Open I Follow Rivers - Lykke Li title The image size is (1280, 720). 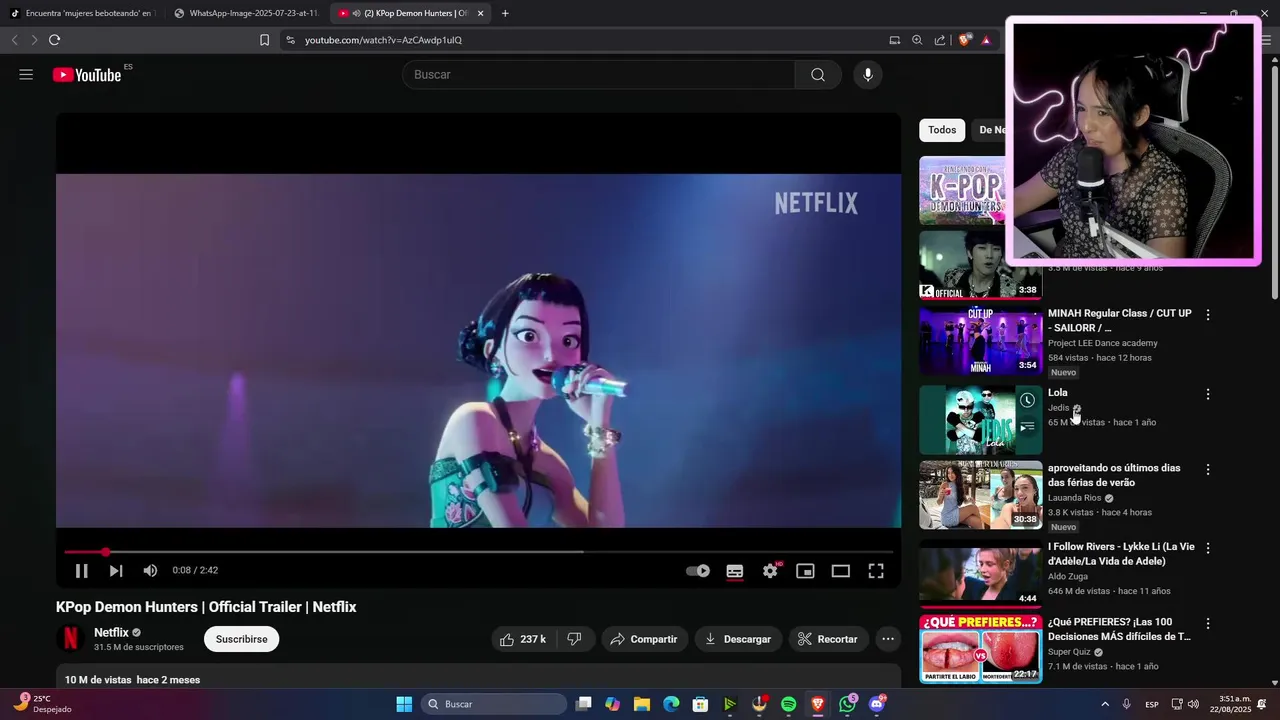click(1121, 554)
